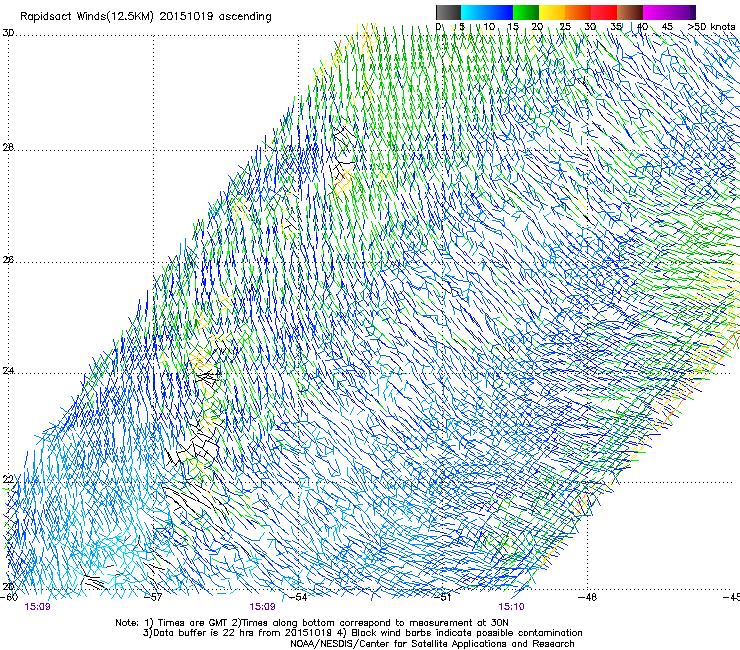Viewport: 740px width, 650px height.
Task: Click the 'Data buffer is 22 hrs' note
Action: (362, 633)
